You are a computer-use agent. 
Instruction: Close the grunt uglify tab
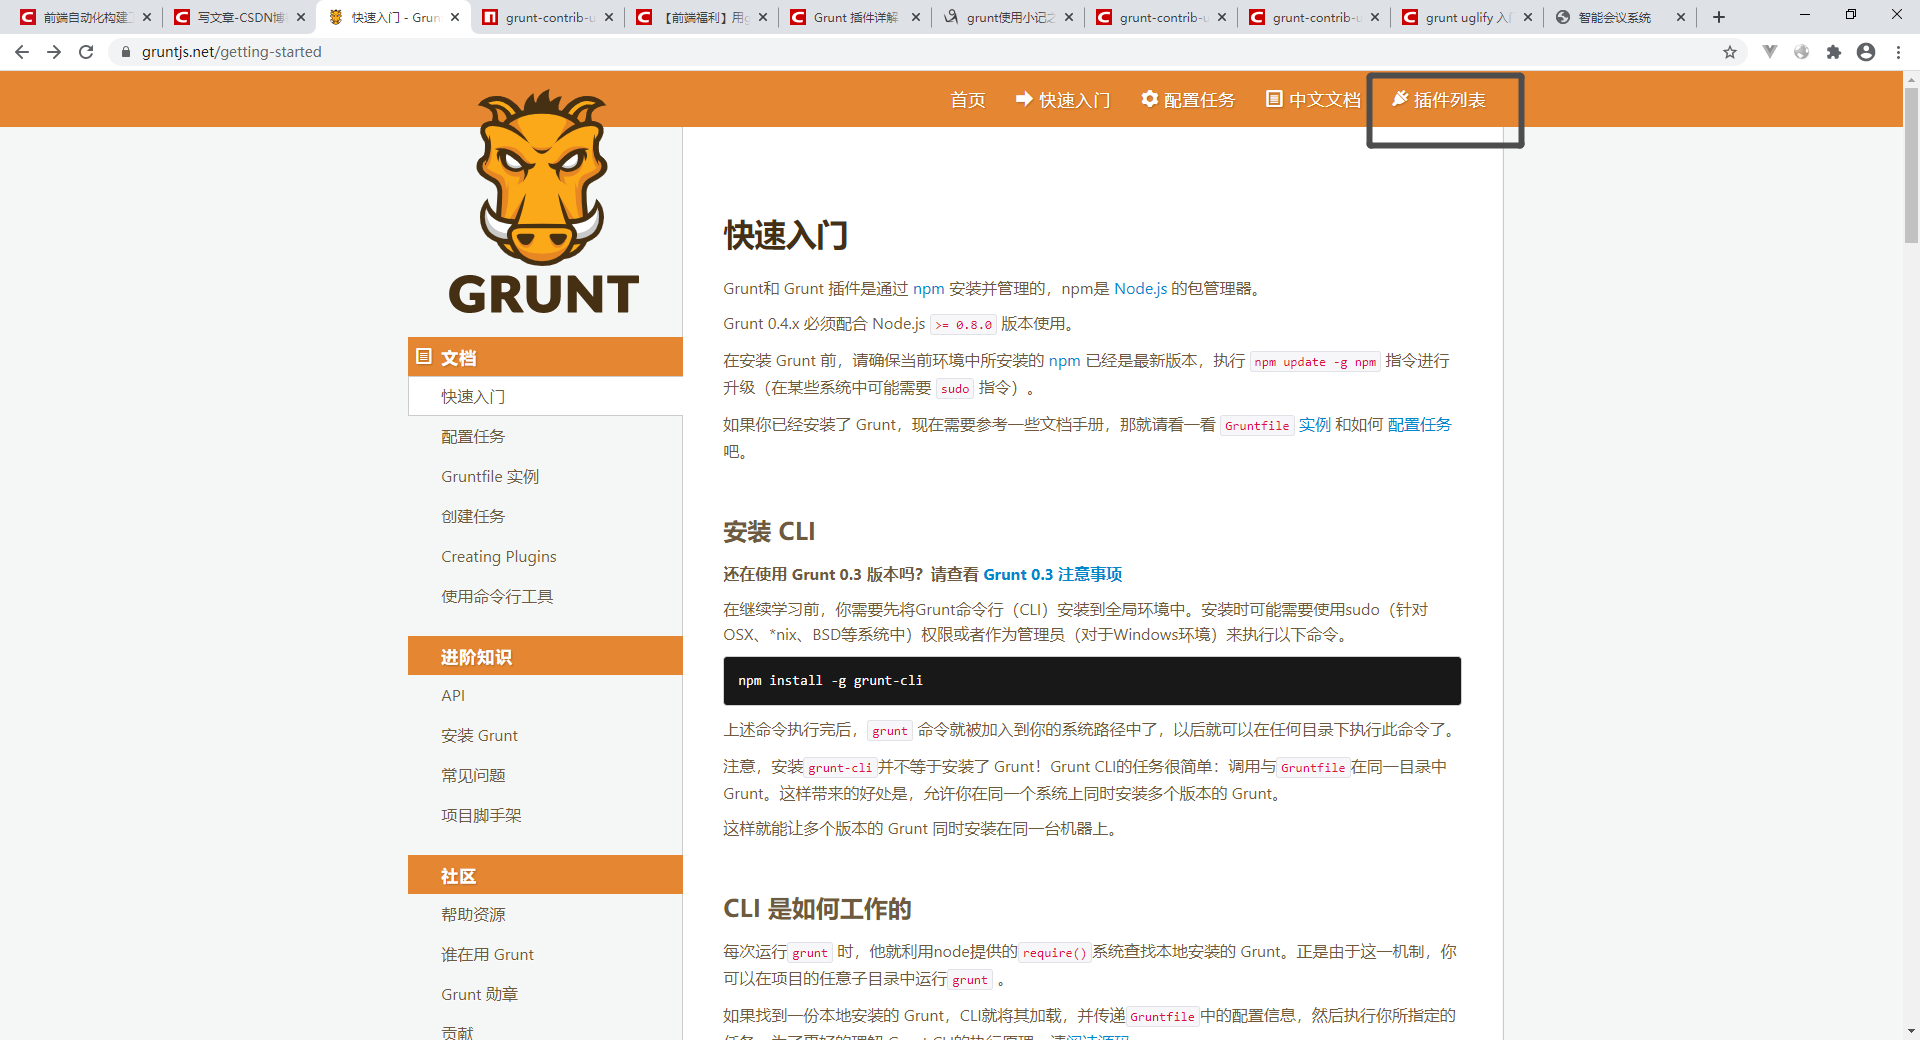pos(1528,17)
